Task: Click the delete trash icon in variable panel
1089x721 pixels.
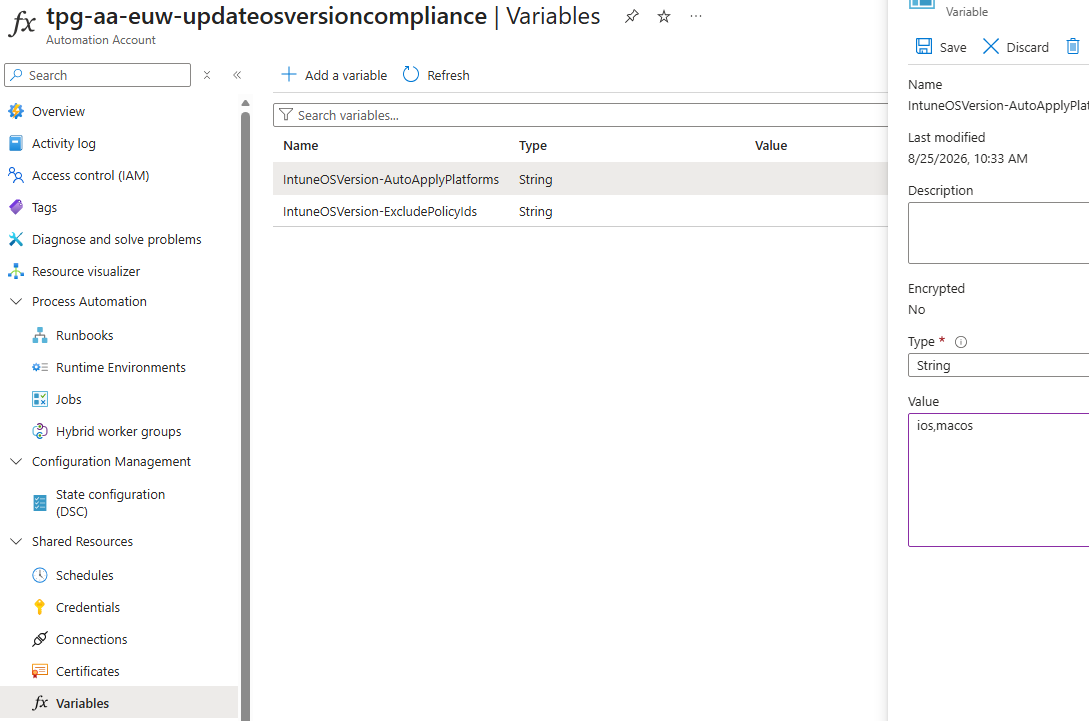Action: pos(1073,47)
